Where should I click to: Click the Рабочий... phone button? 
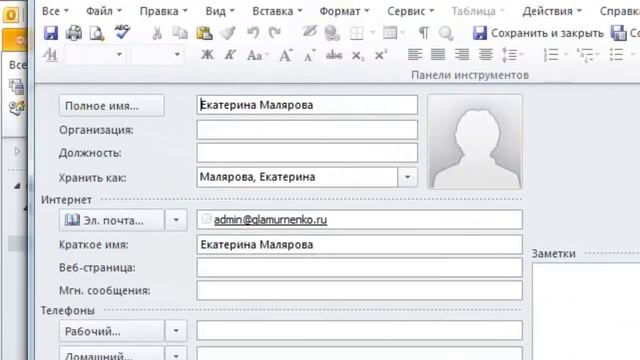click(112, 331)
